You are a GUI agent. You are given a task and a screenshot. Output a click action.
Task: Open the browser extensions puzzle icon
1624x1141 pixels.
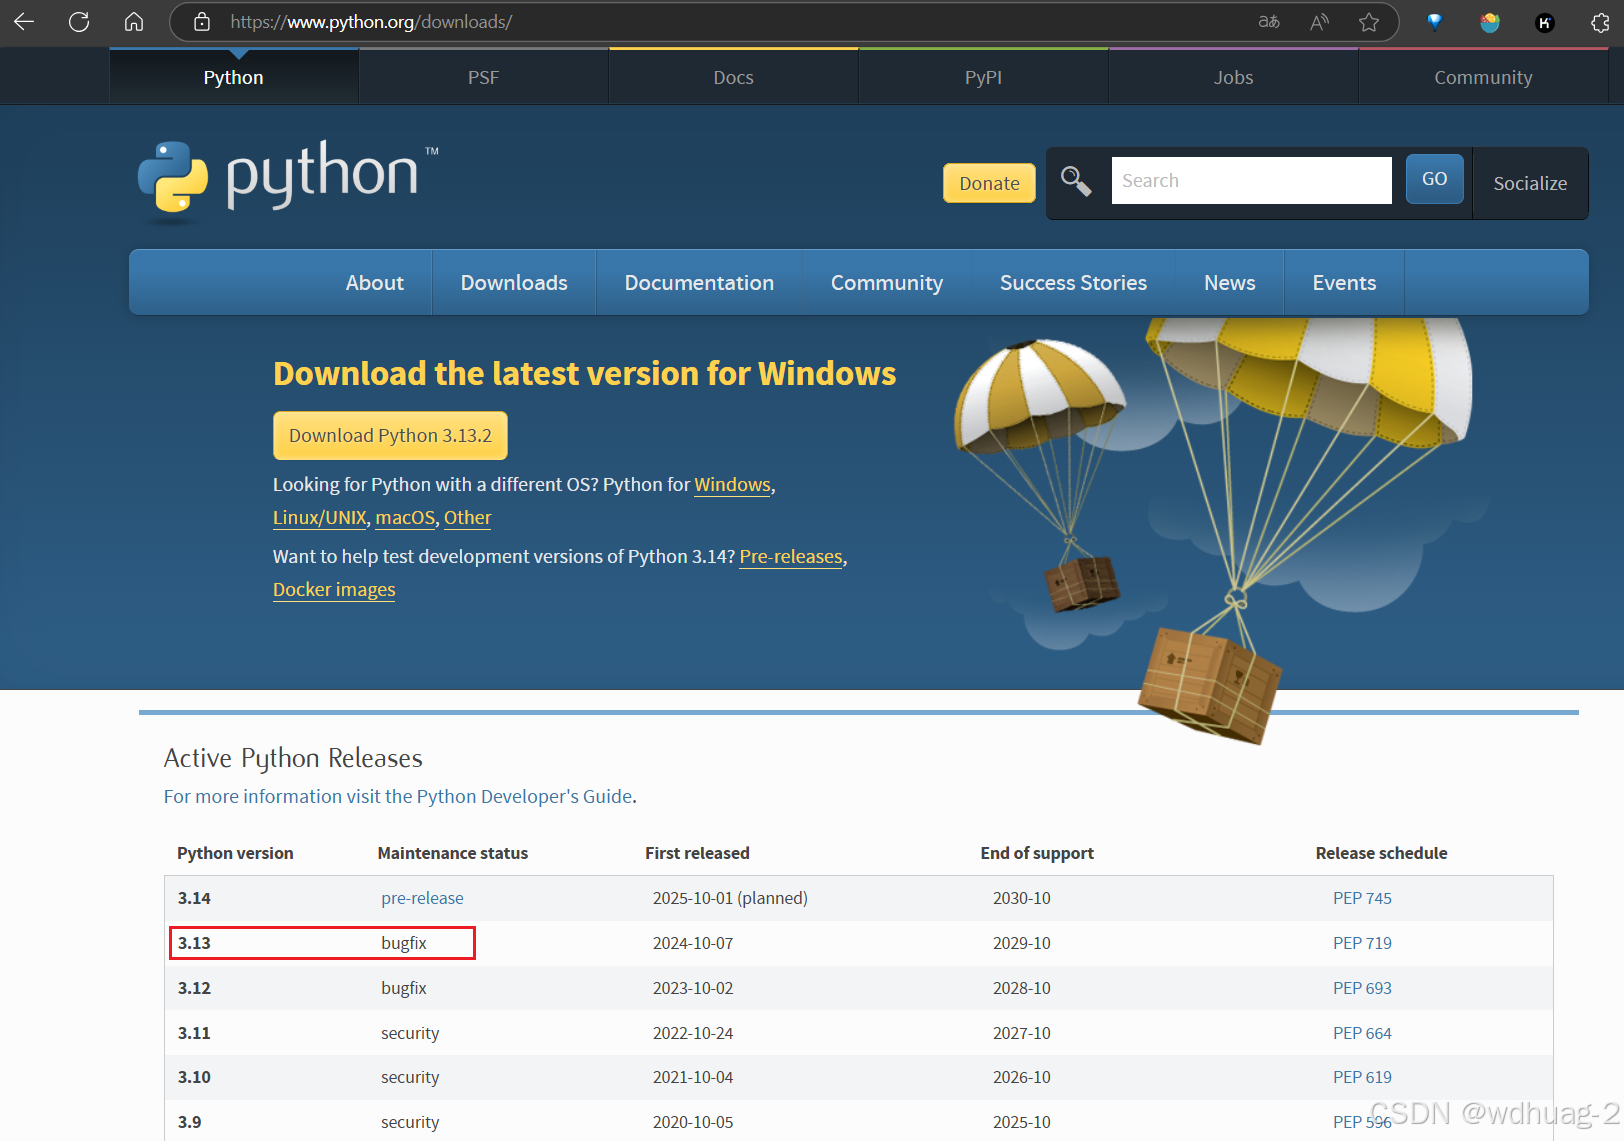click(x=1600, y=21)
